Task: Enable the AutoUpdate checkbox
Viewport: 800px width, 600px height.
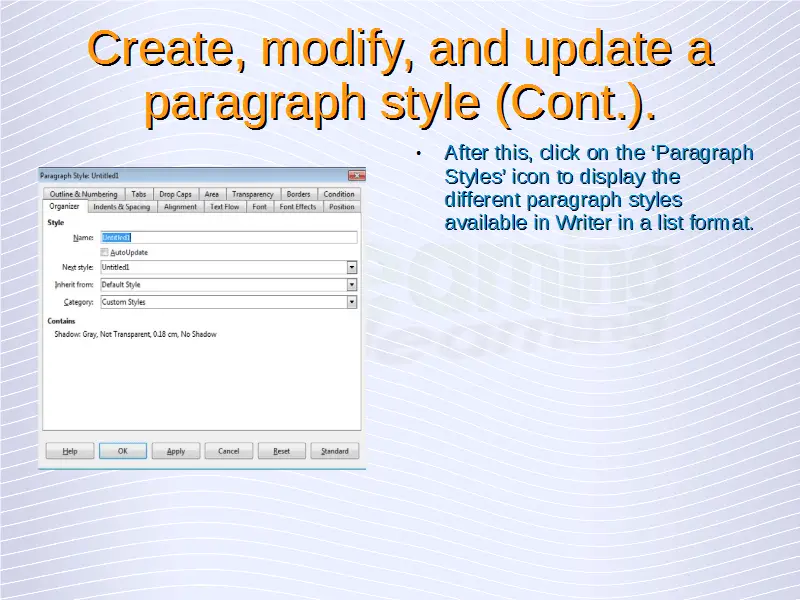Action: point(105,253)
